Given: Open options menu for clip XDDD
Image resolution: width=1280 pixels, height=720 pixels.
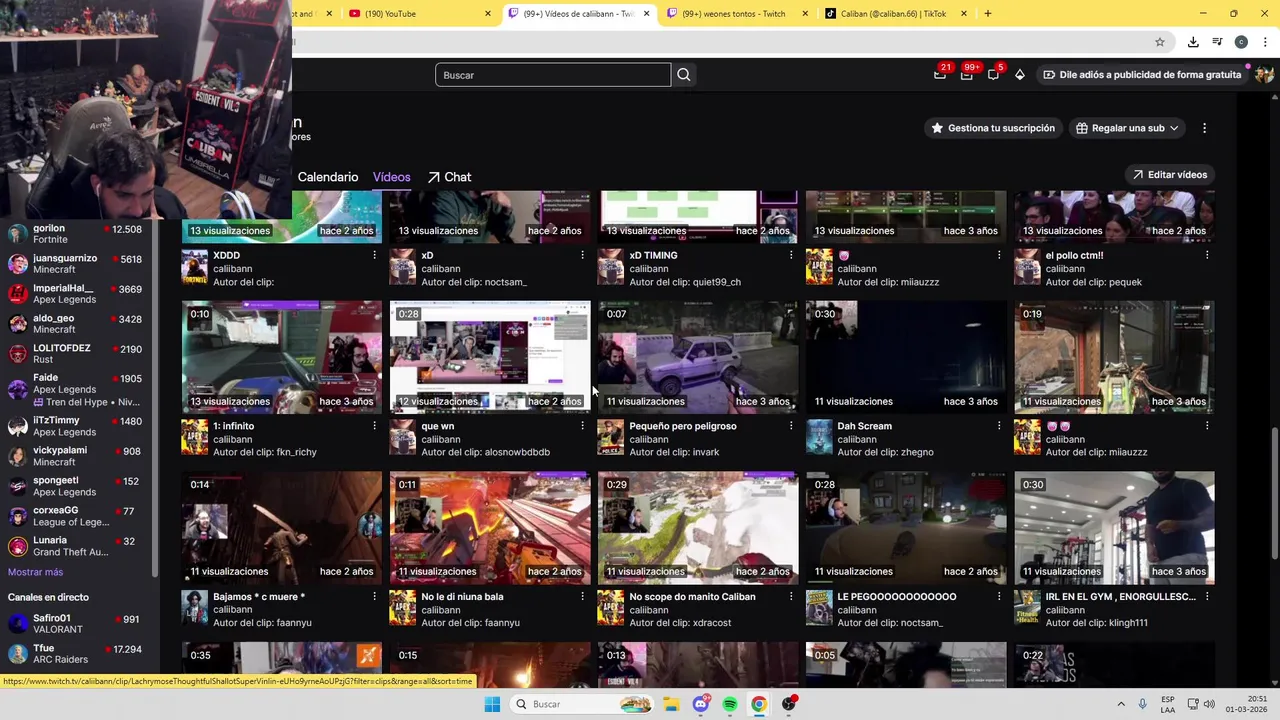Looking at the screenshot, I should point(374,255).
